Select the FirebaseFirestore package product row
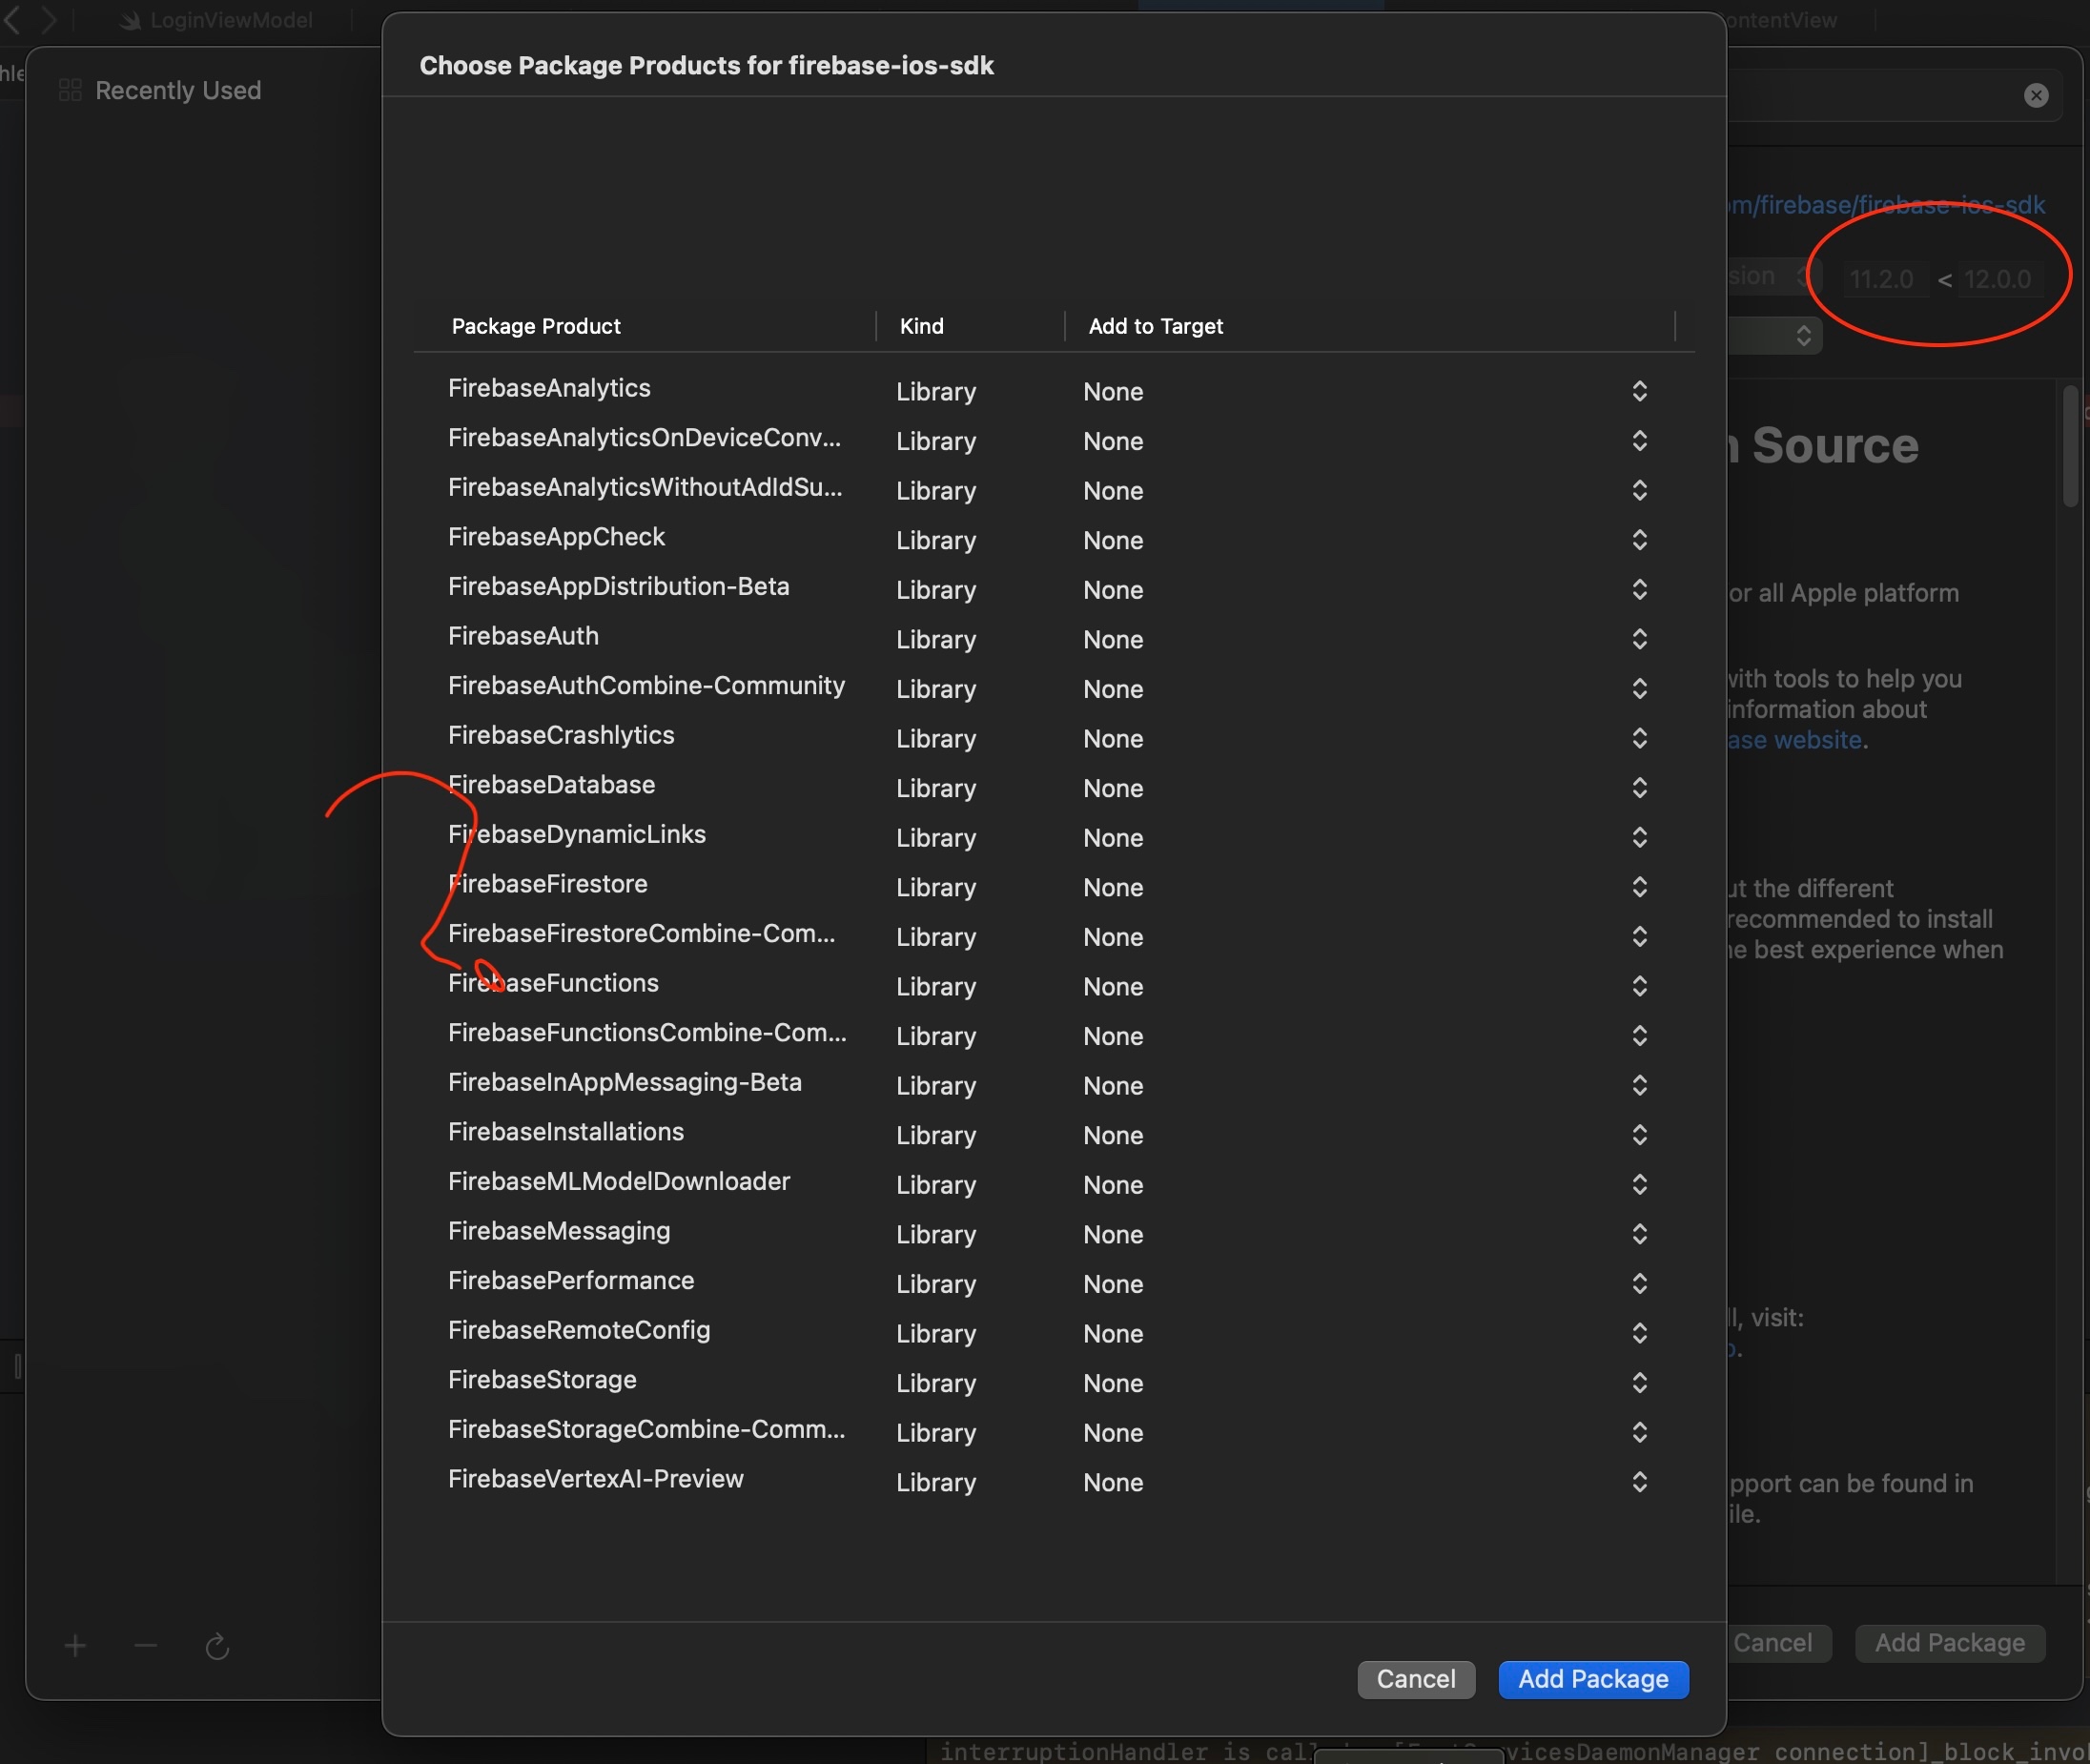 (x=1054, y=886)
